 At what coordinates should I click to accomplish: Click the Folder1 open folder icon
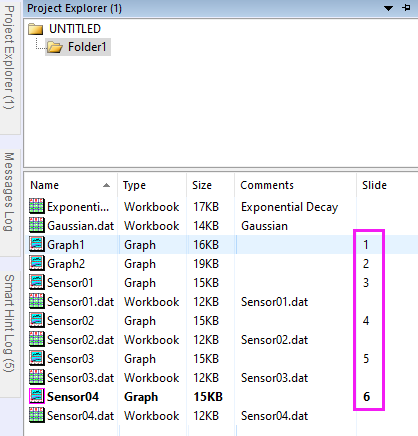[x=55, y=47]
